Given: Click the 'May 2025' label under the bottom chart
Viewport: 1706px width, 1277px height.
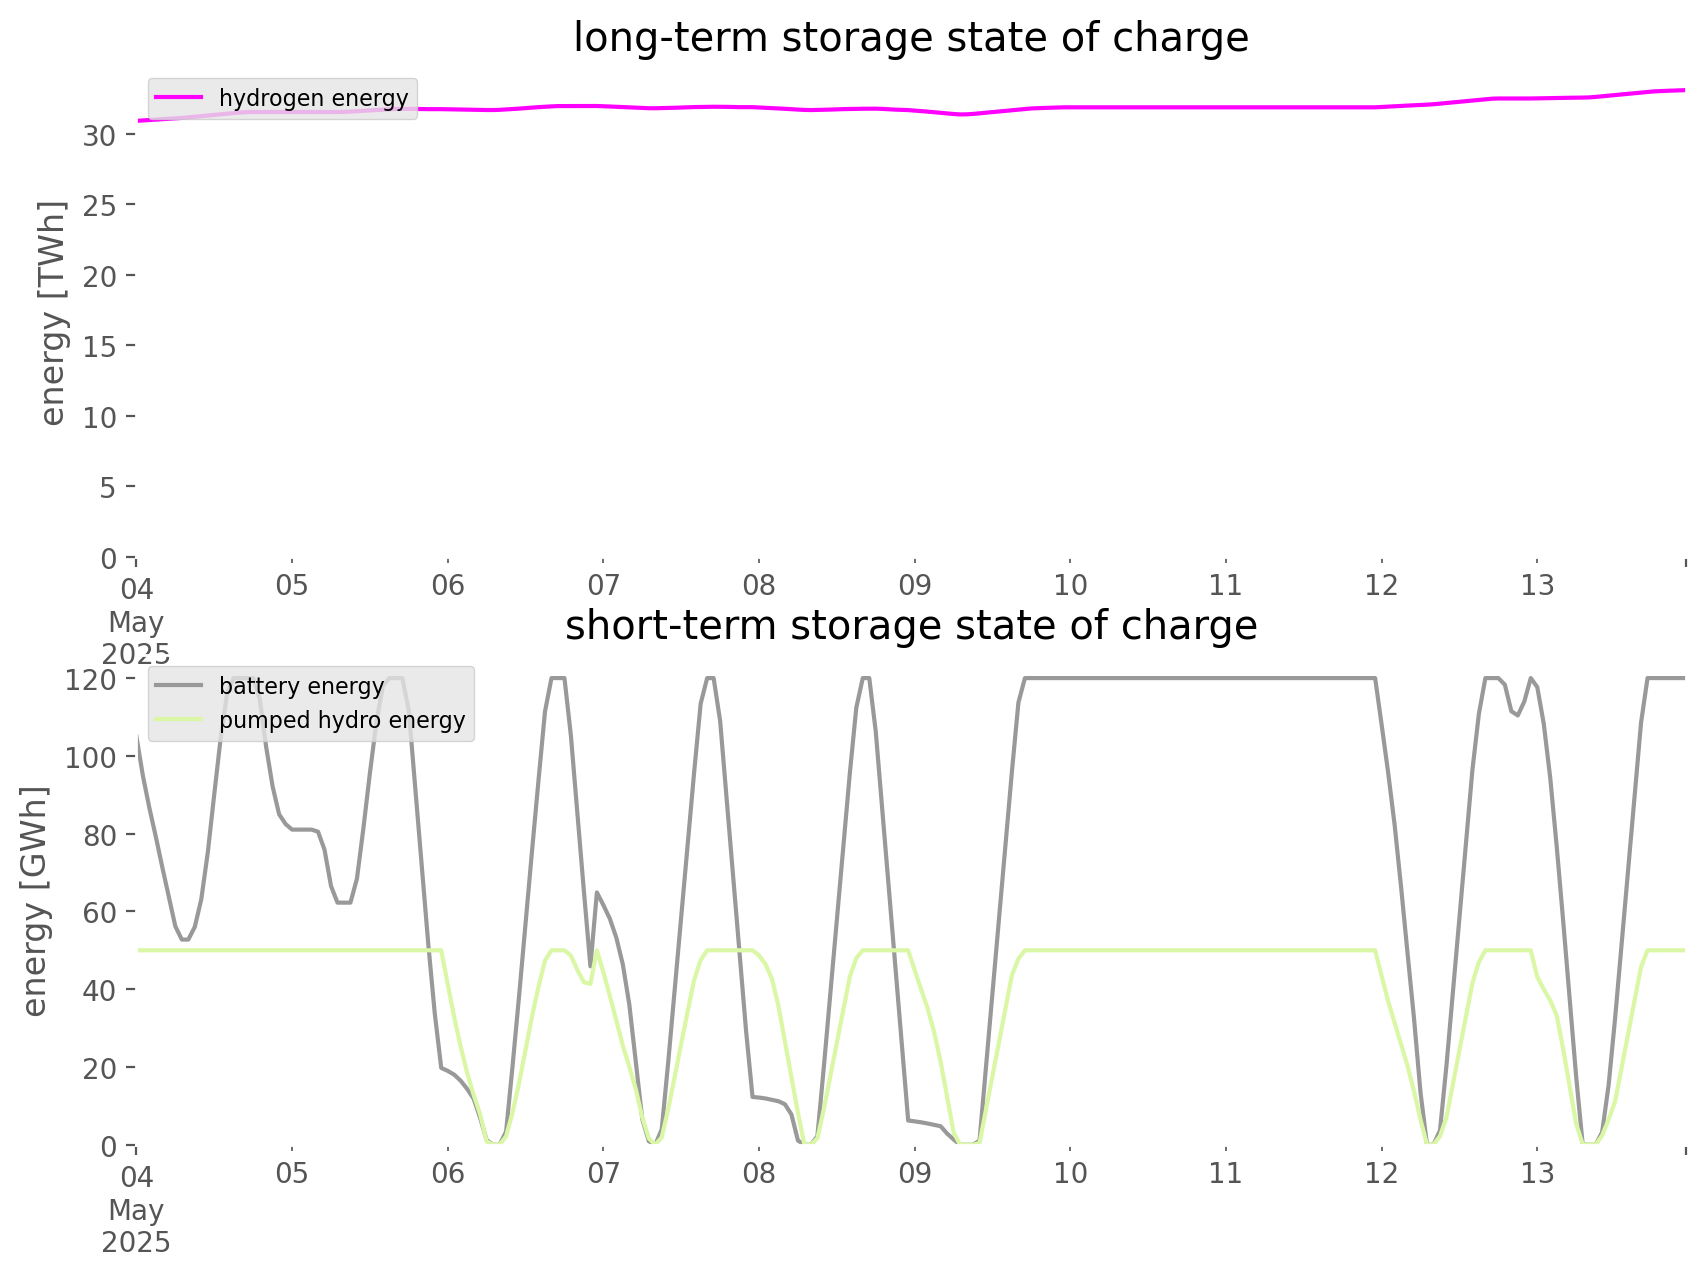Looking at the screenshot, I should (x=136, y=1226).
